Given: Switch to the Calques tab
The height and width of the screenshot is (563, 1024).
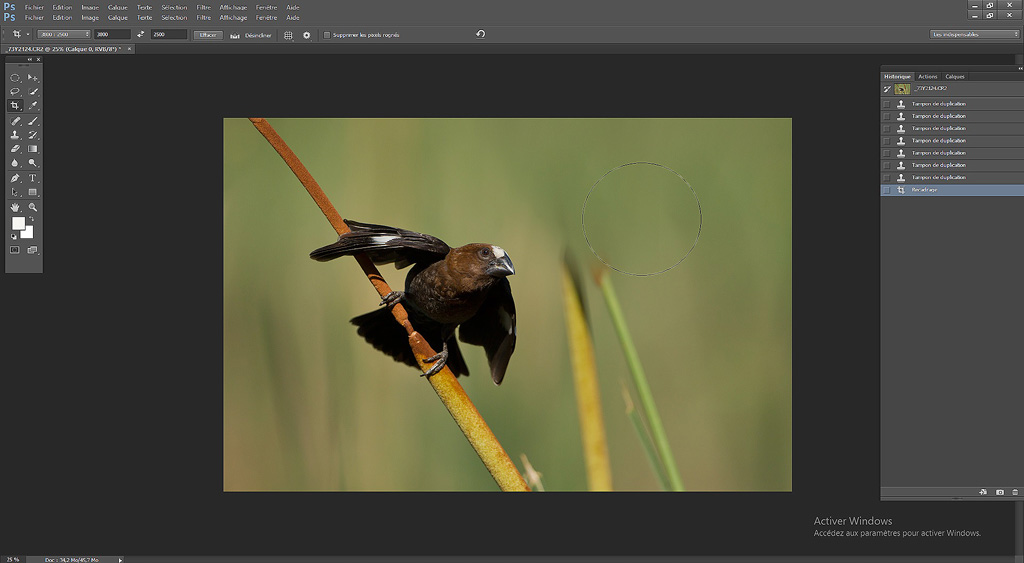Looking at the screenshot, I should pos(955,76).
